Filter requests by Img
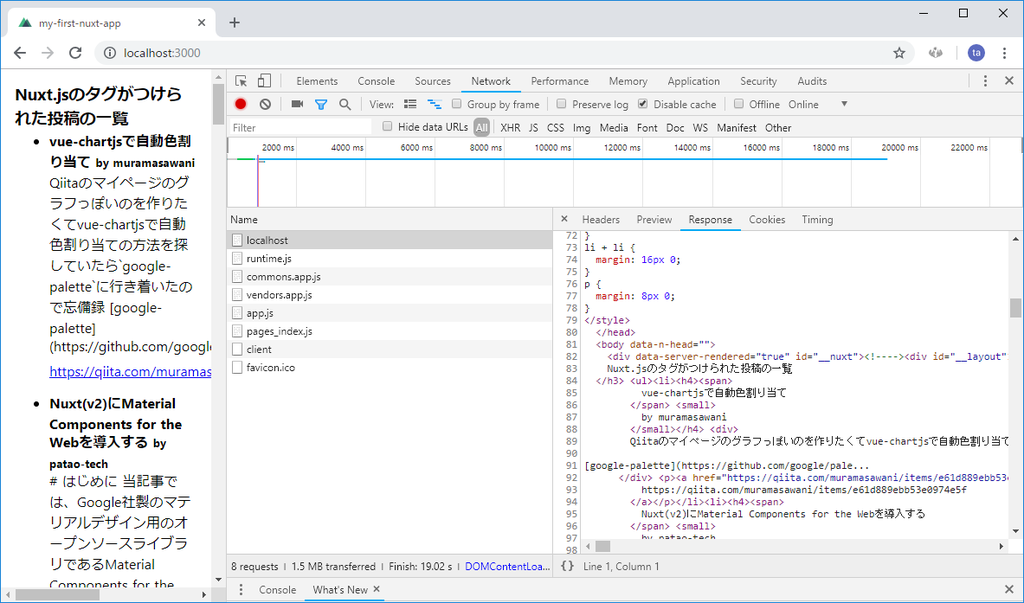Screen dimensions: 1024x603 [582, 127]
